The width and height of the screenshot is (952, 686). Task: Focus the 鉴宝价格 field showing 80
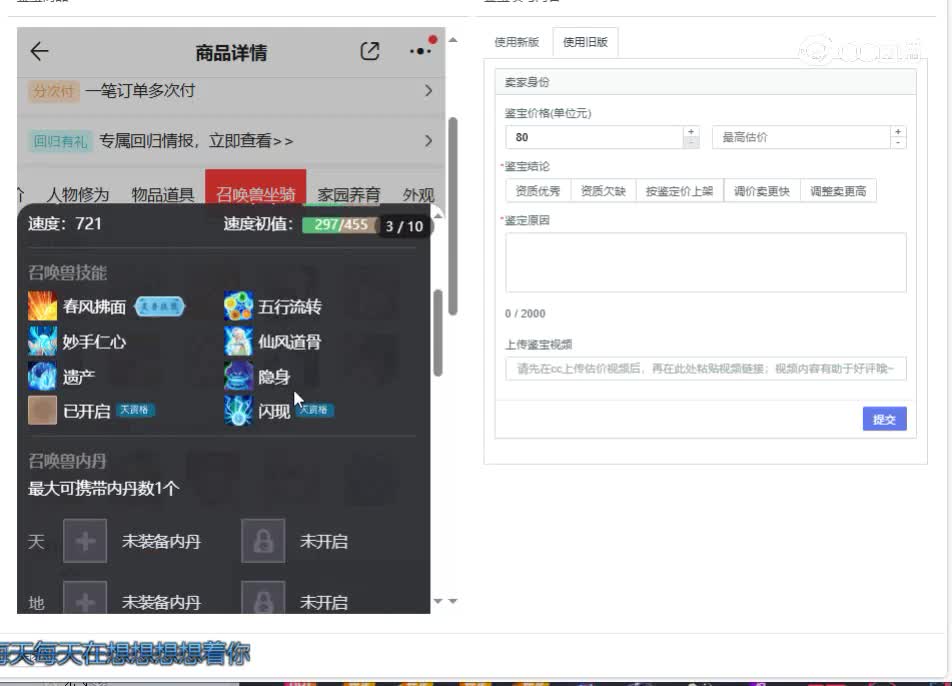[594, 137]
